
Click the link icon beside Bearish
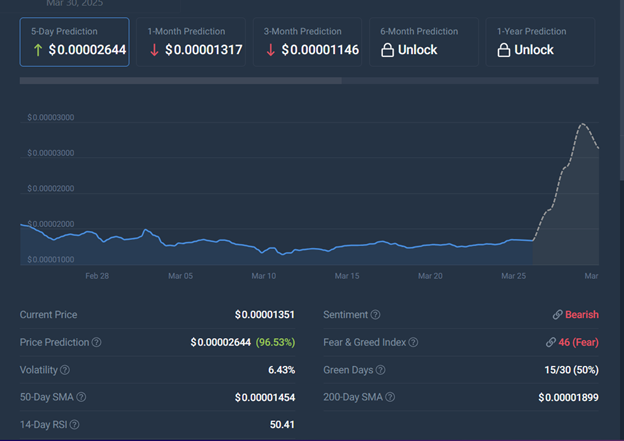coord(557,315)
